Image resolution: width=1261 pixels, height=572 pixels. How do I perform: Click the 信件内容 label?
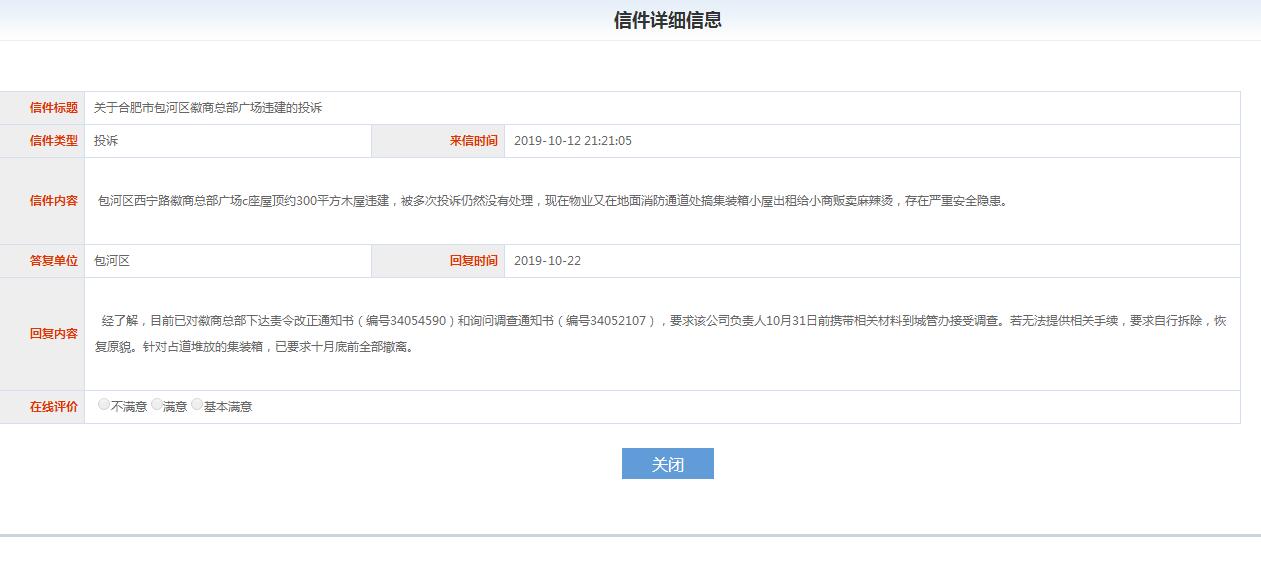point(54,201)
